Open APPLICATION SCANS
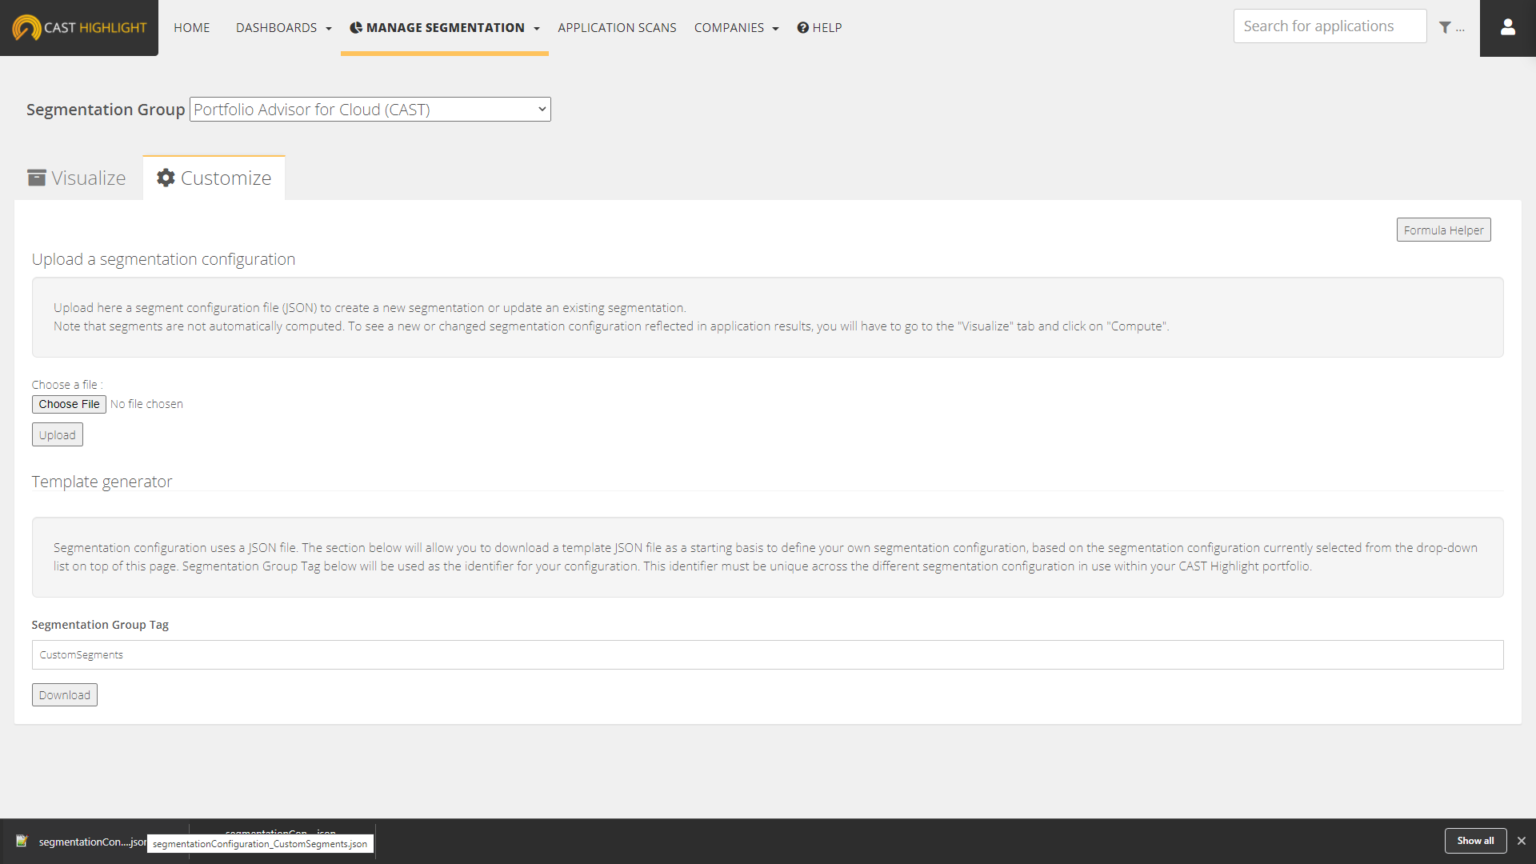Viewport: 1536px width, 864px height. (x=617, y=27)
